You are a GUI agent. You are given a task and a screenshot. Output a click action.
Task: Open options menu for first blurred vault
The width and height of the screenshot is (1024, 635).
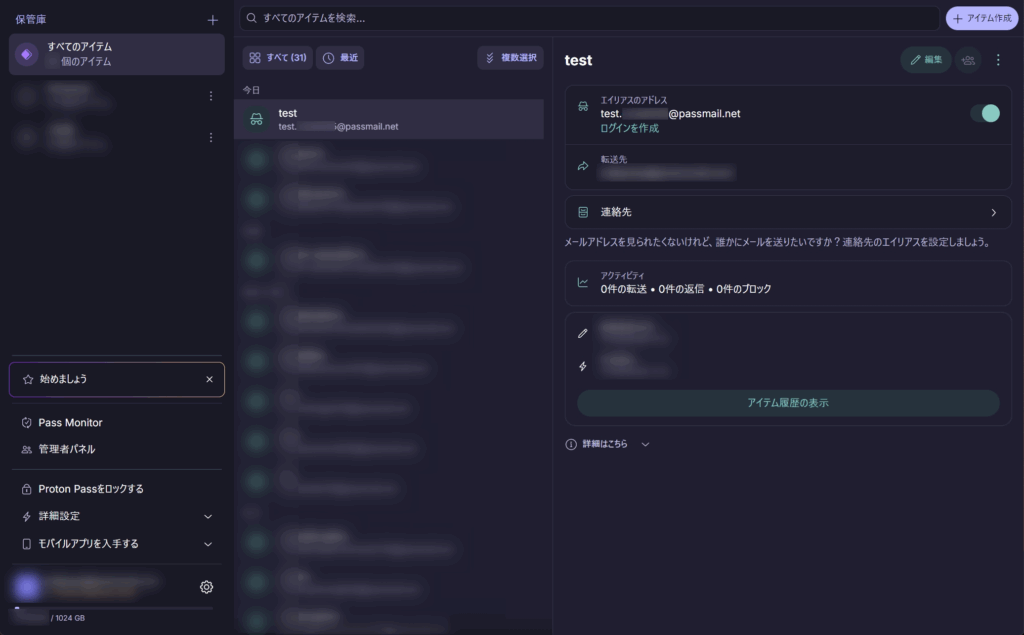[x=211, y=96]
